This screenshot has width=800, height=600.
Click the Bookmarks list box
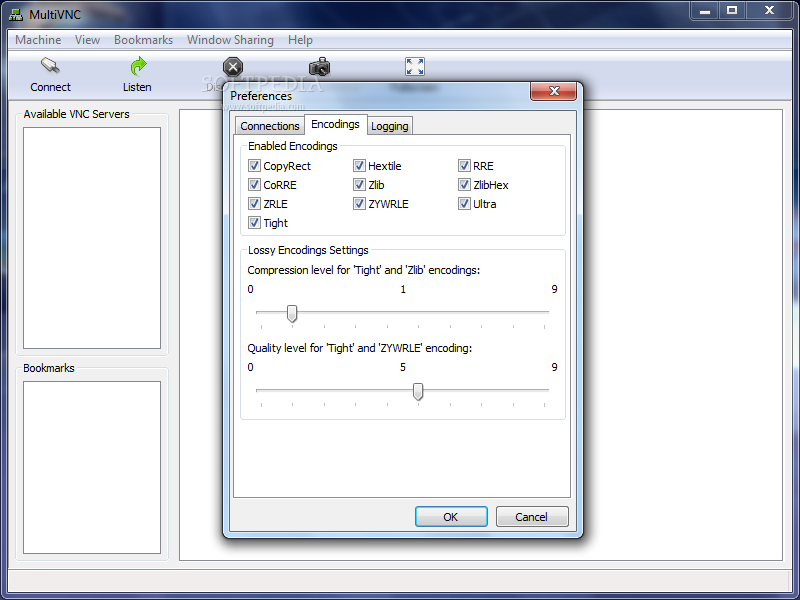coord(92,467)
